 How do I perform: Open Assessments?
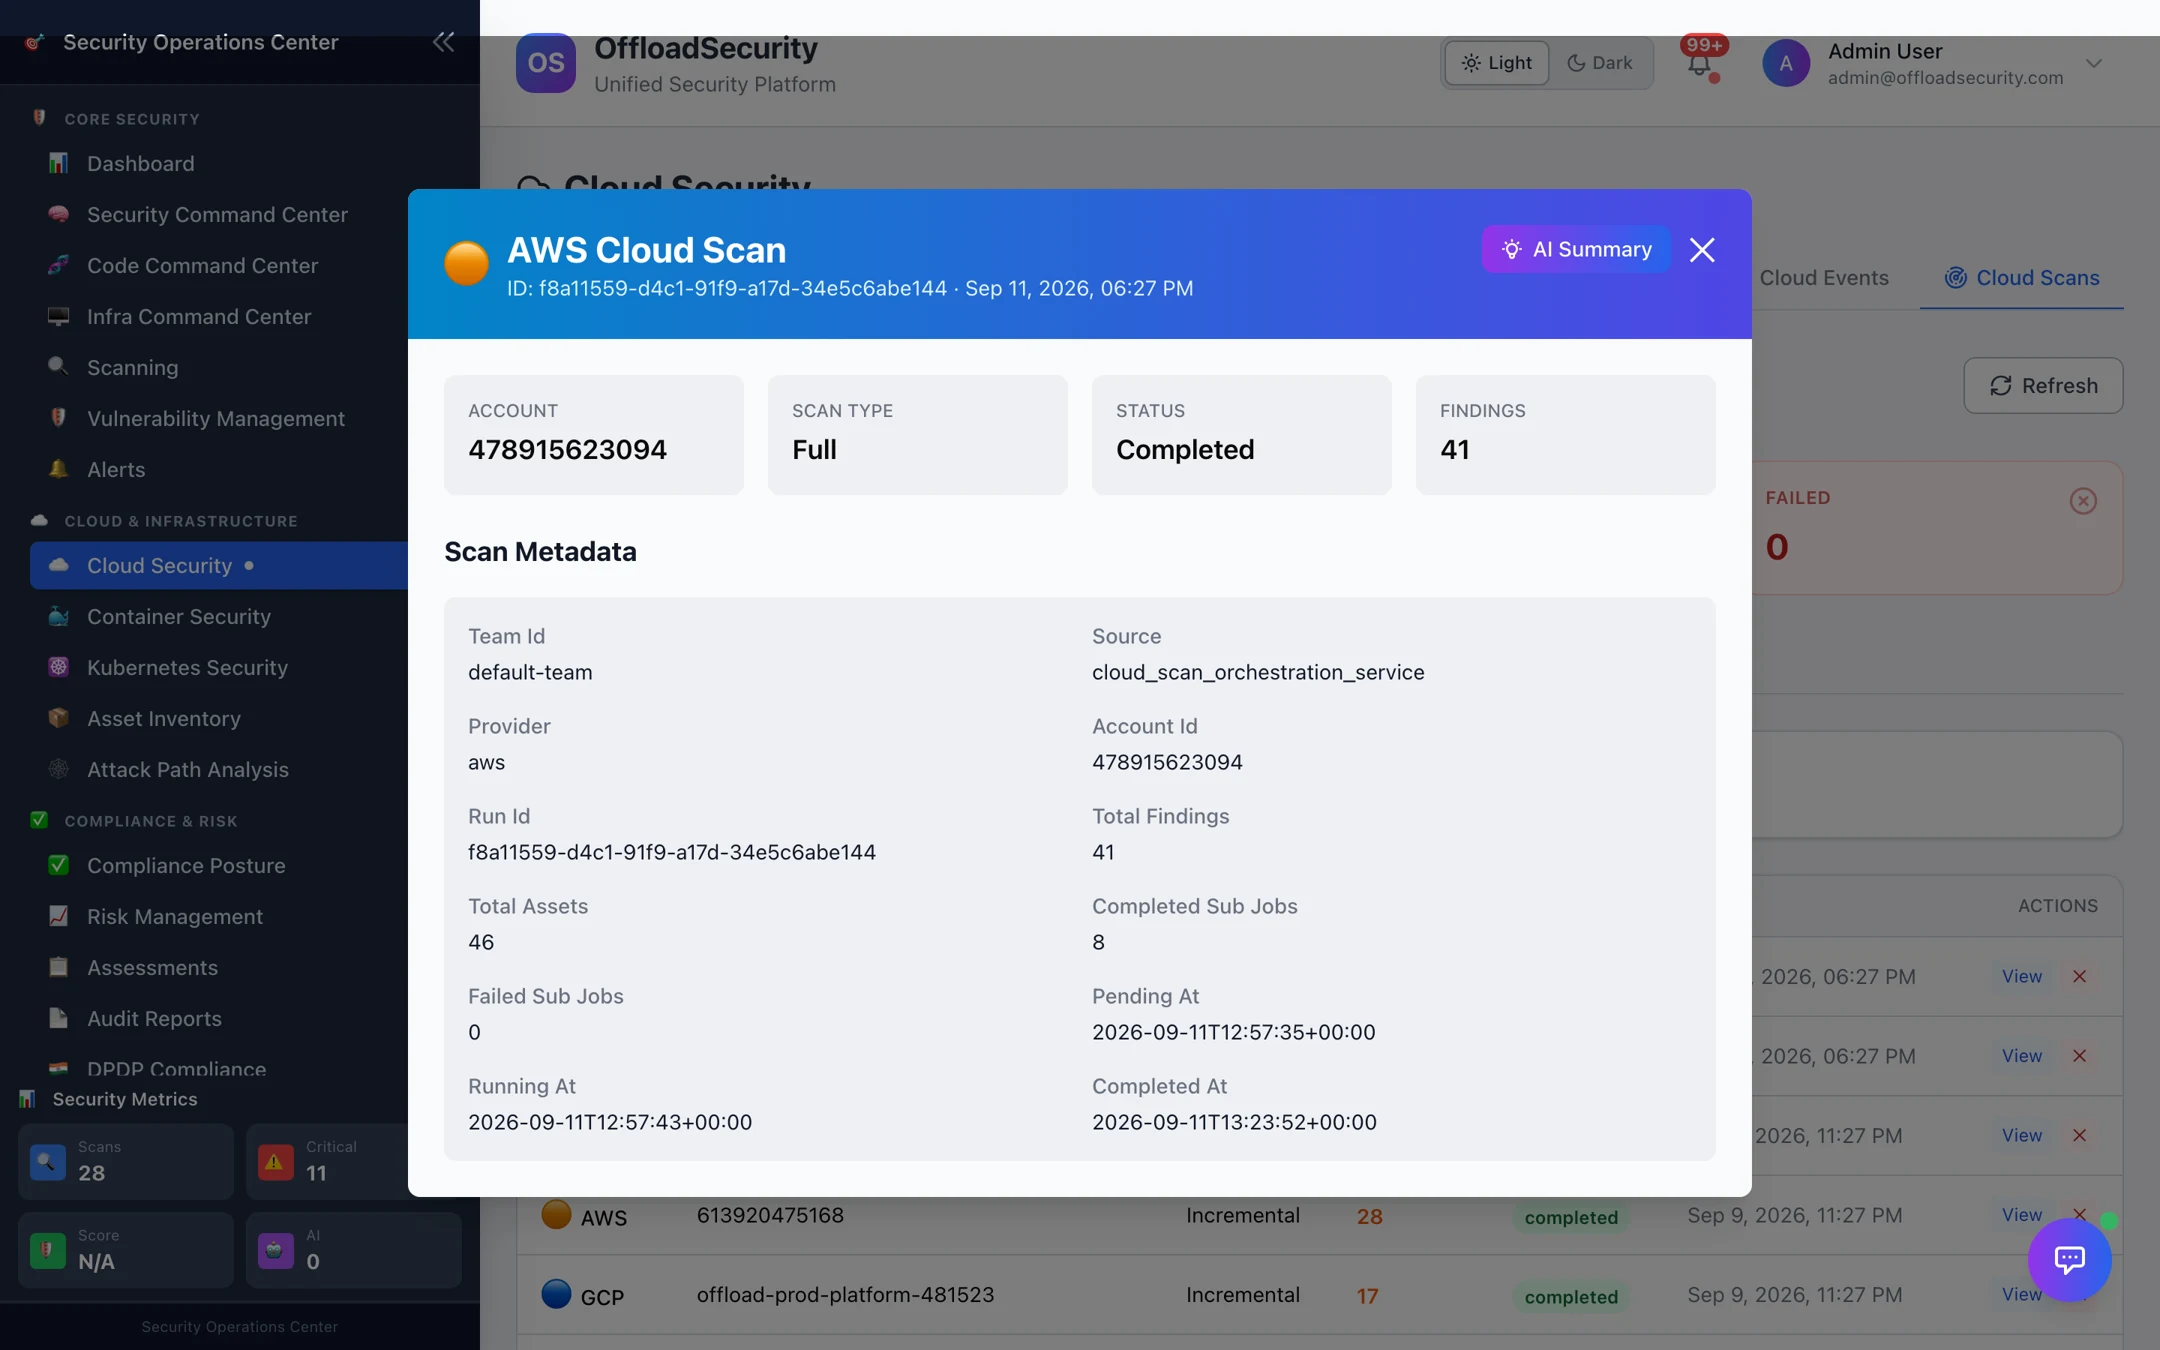click(152, 968)
